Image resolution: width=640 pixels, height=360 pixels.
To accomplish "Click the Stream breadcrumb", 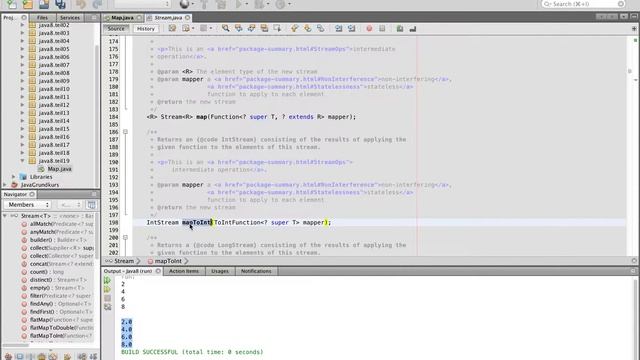I will point(124,261).
